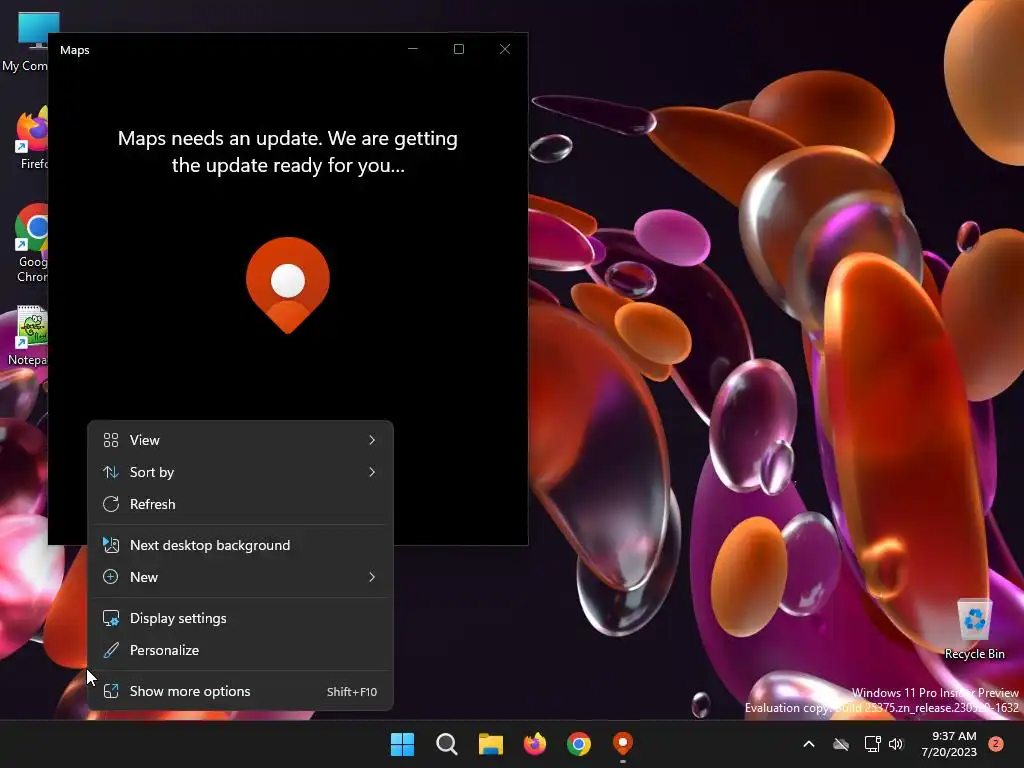Click the monitor gear Display settings icon

pyautogui.click(x=111, y=618)
